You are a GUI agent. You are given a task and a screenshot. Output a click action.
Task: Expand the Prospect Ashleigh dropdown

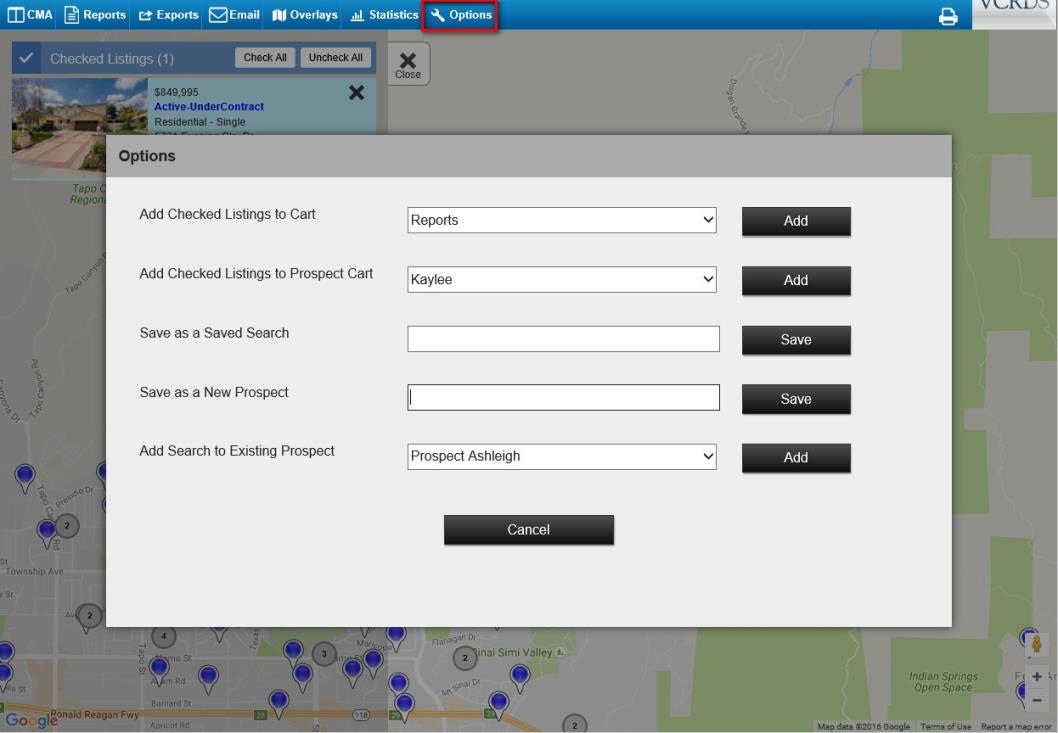(561, 456)
